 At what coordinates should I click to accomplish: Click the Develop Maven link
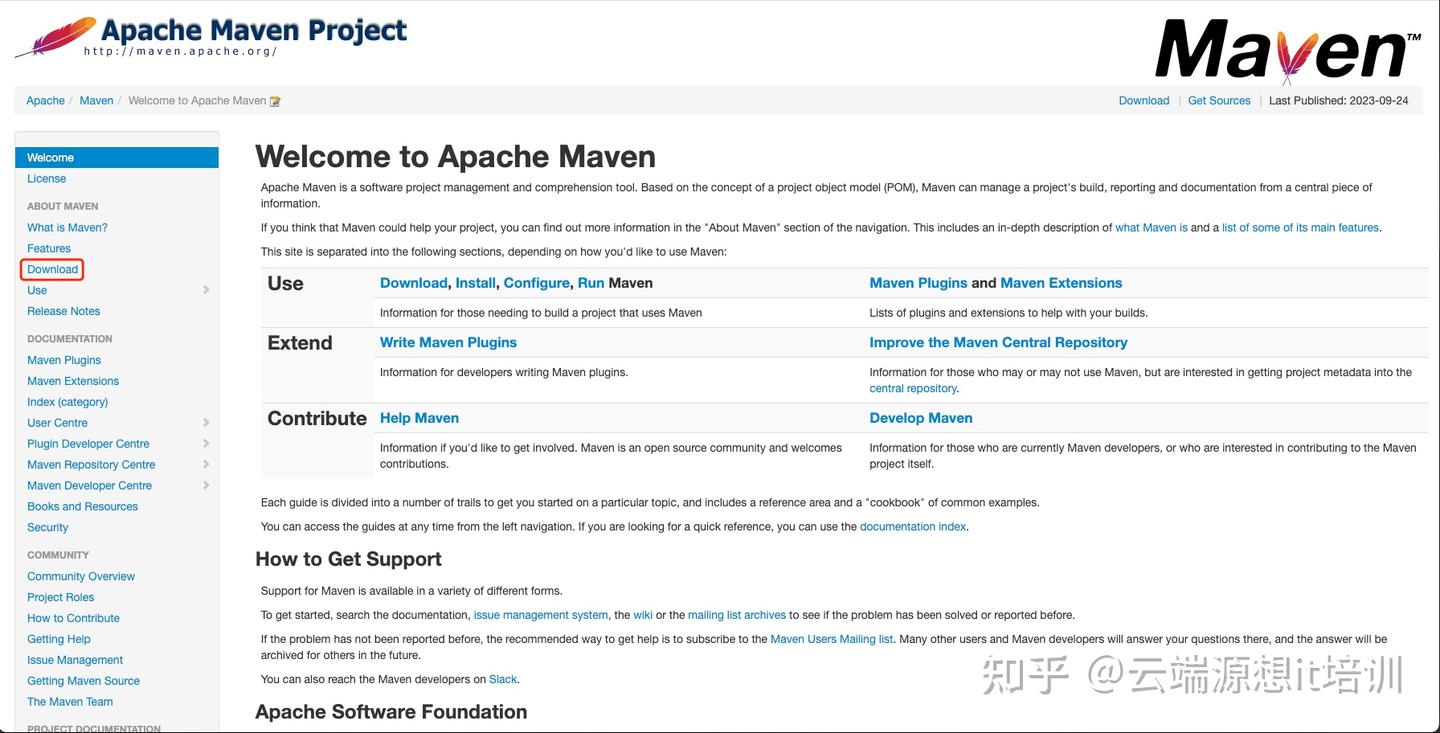pos(919,418)
